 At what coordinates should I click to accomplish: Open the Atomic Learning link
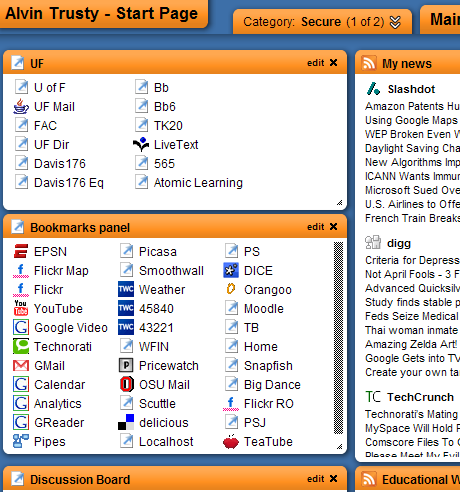(198, 183)
